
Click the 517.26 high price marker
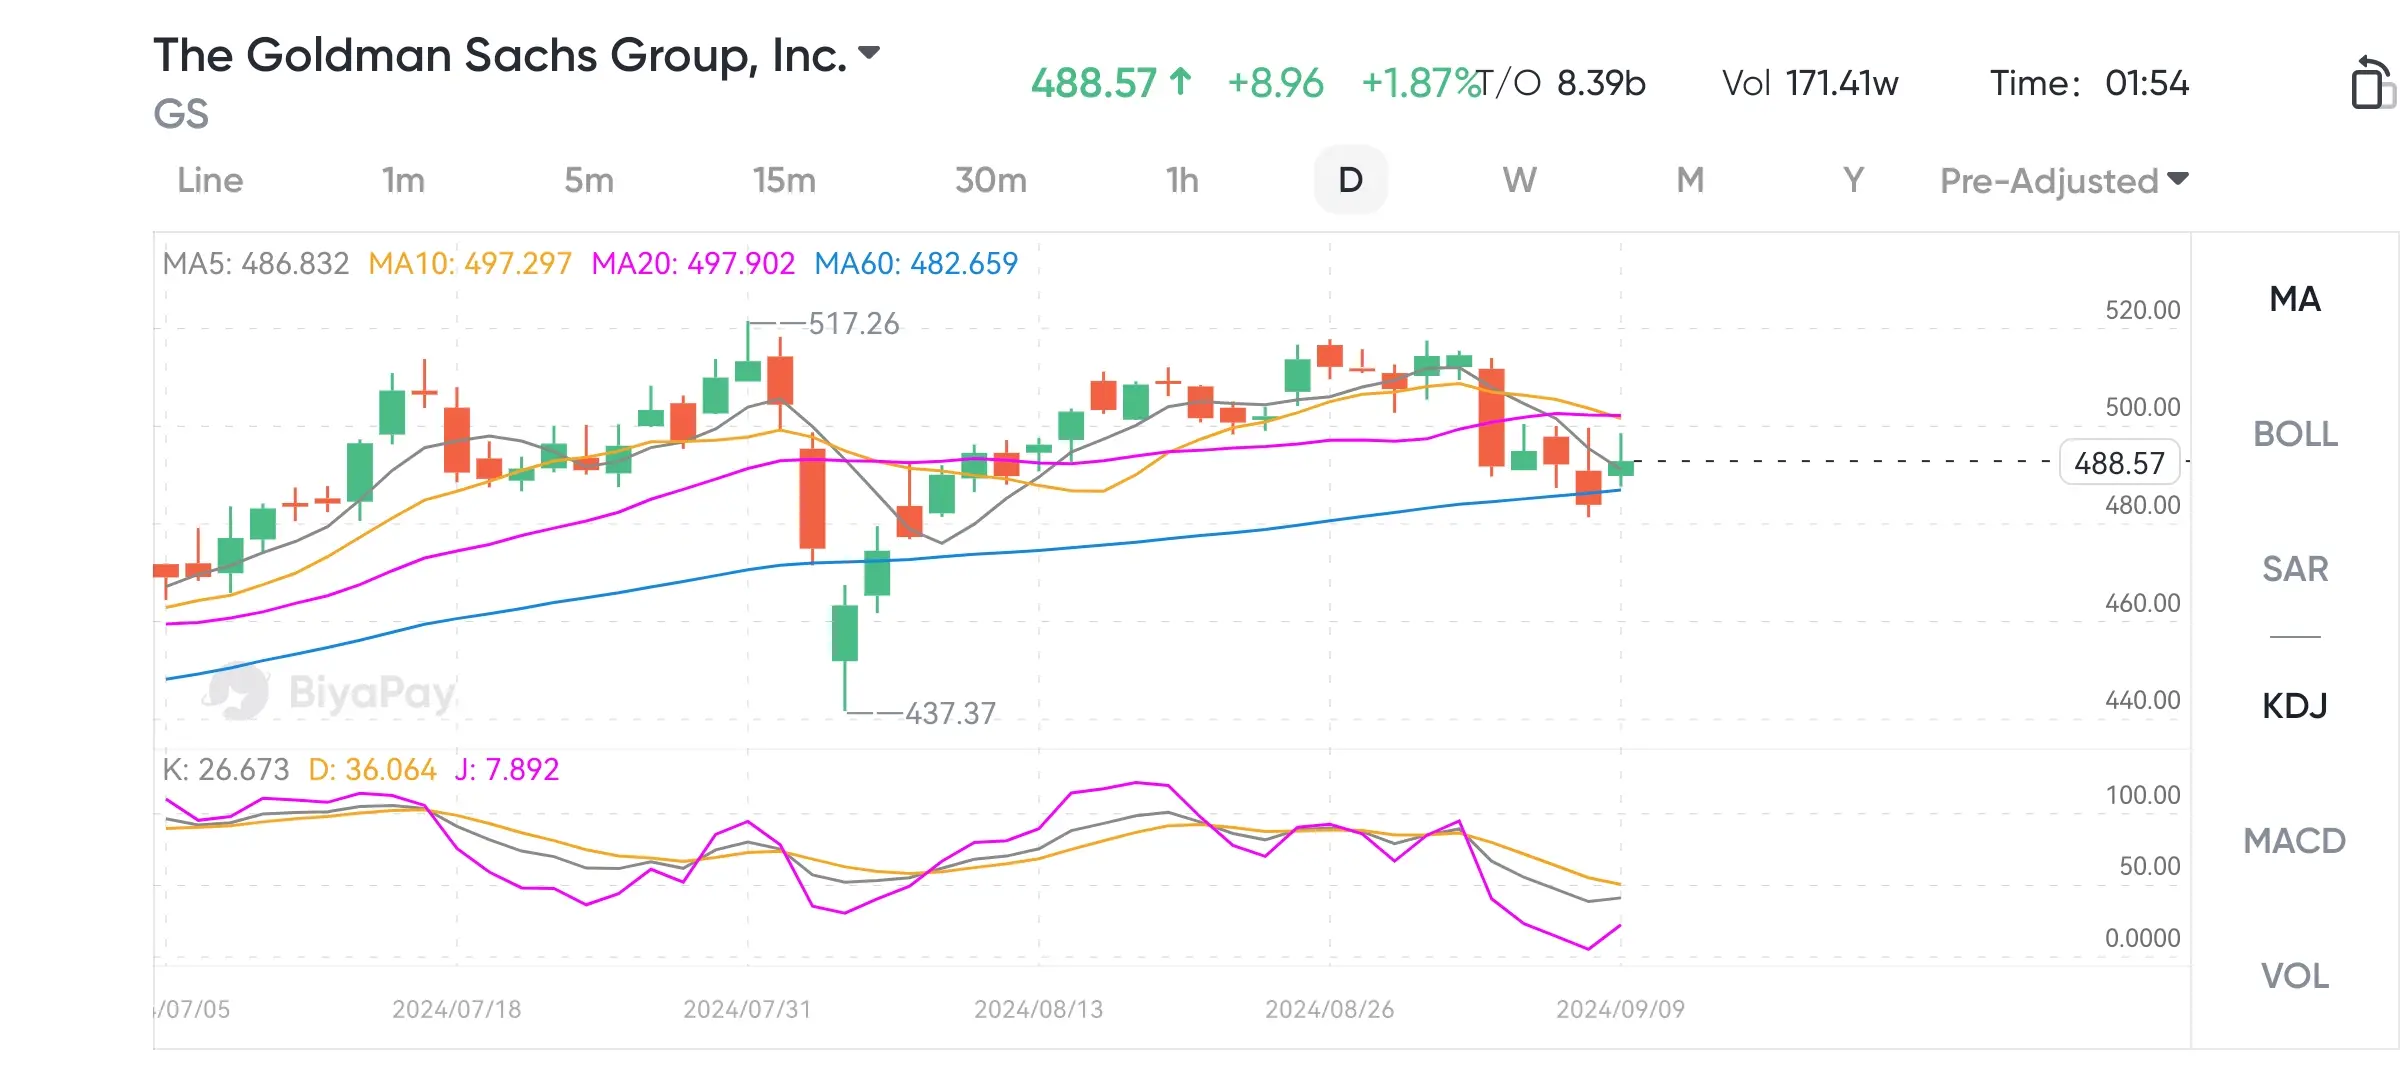click(x=854, y=324)
